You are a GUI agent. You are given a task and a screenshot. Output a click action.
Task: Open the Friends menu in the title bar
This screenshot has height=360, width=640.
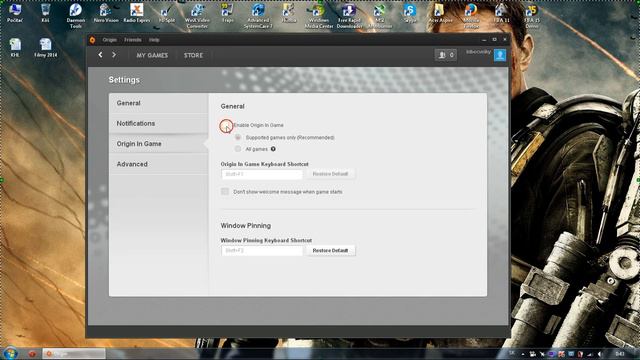tap(133, 40)
